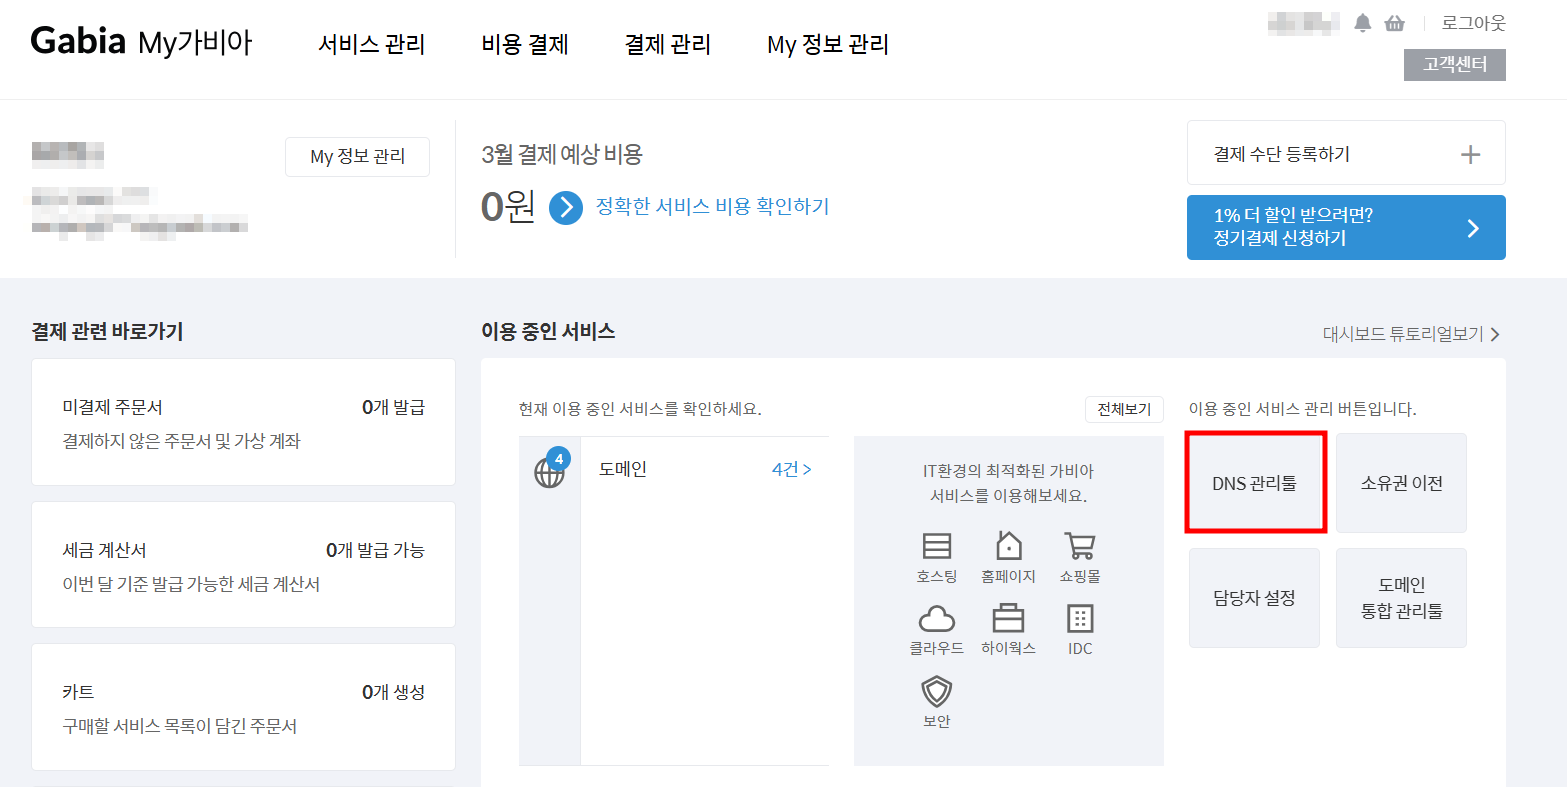Open 정확한 서비스 비용 확인하기 link
Image resolution: width=1567 pixels, height=787 pixels.
point(713,206)
